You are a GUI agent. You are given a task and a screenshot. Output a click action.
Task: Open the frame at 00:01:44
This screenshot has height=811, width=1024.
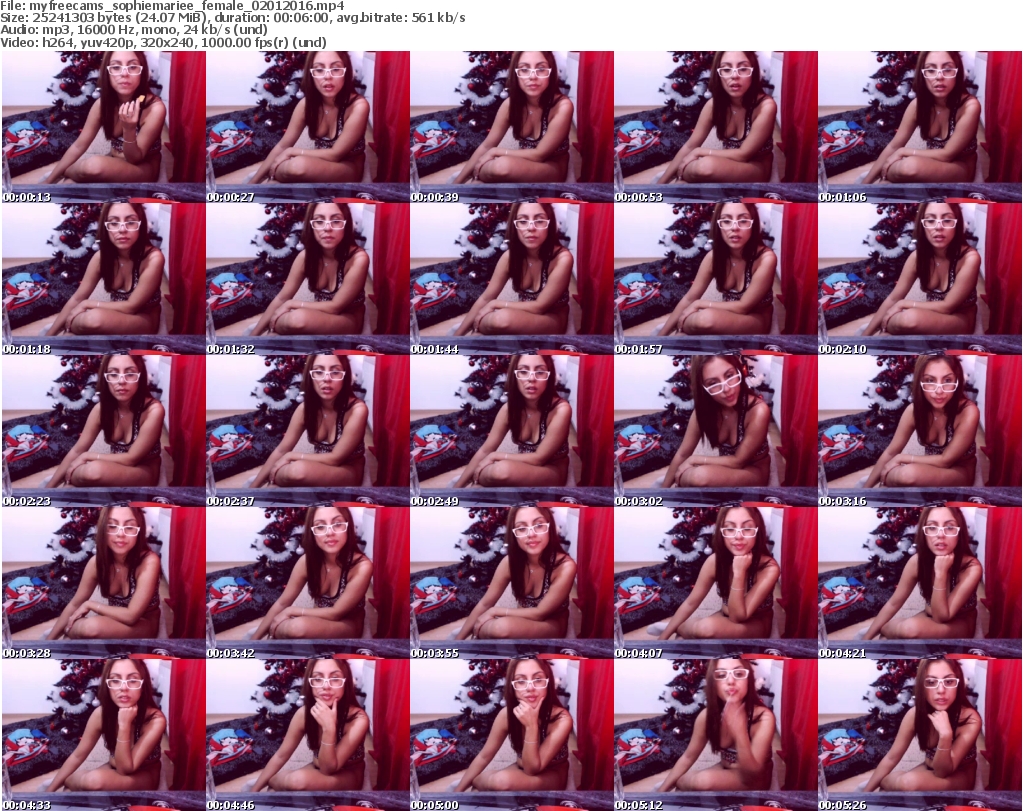click(511, 279)
